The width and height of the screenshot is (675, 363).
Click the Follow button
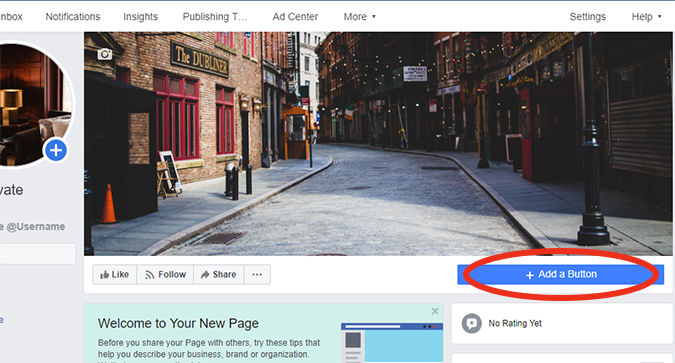point(165,274)
